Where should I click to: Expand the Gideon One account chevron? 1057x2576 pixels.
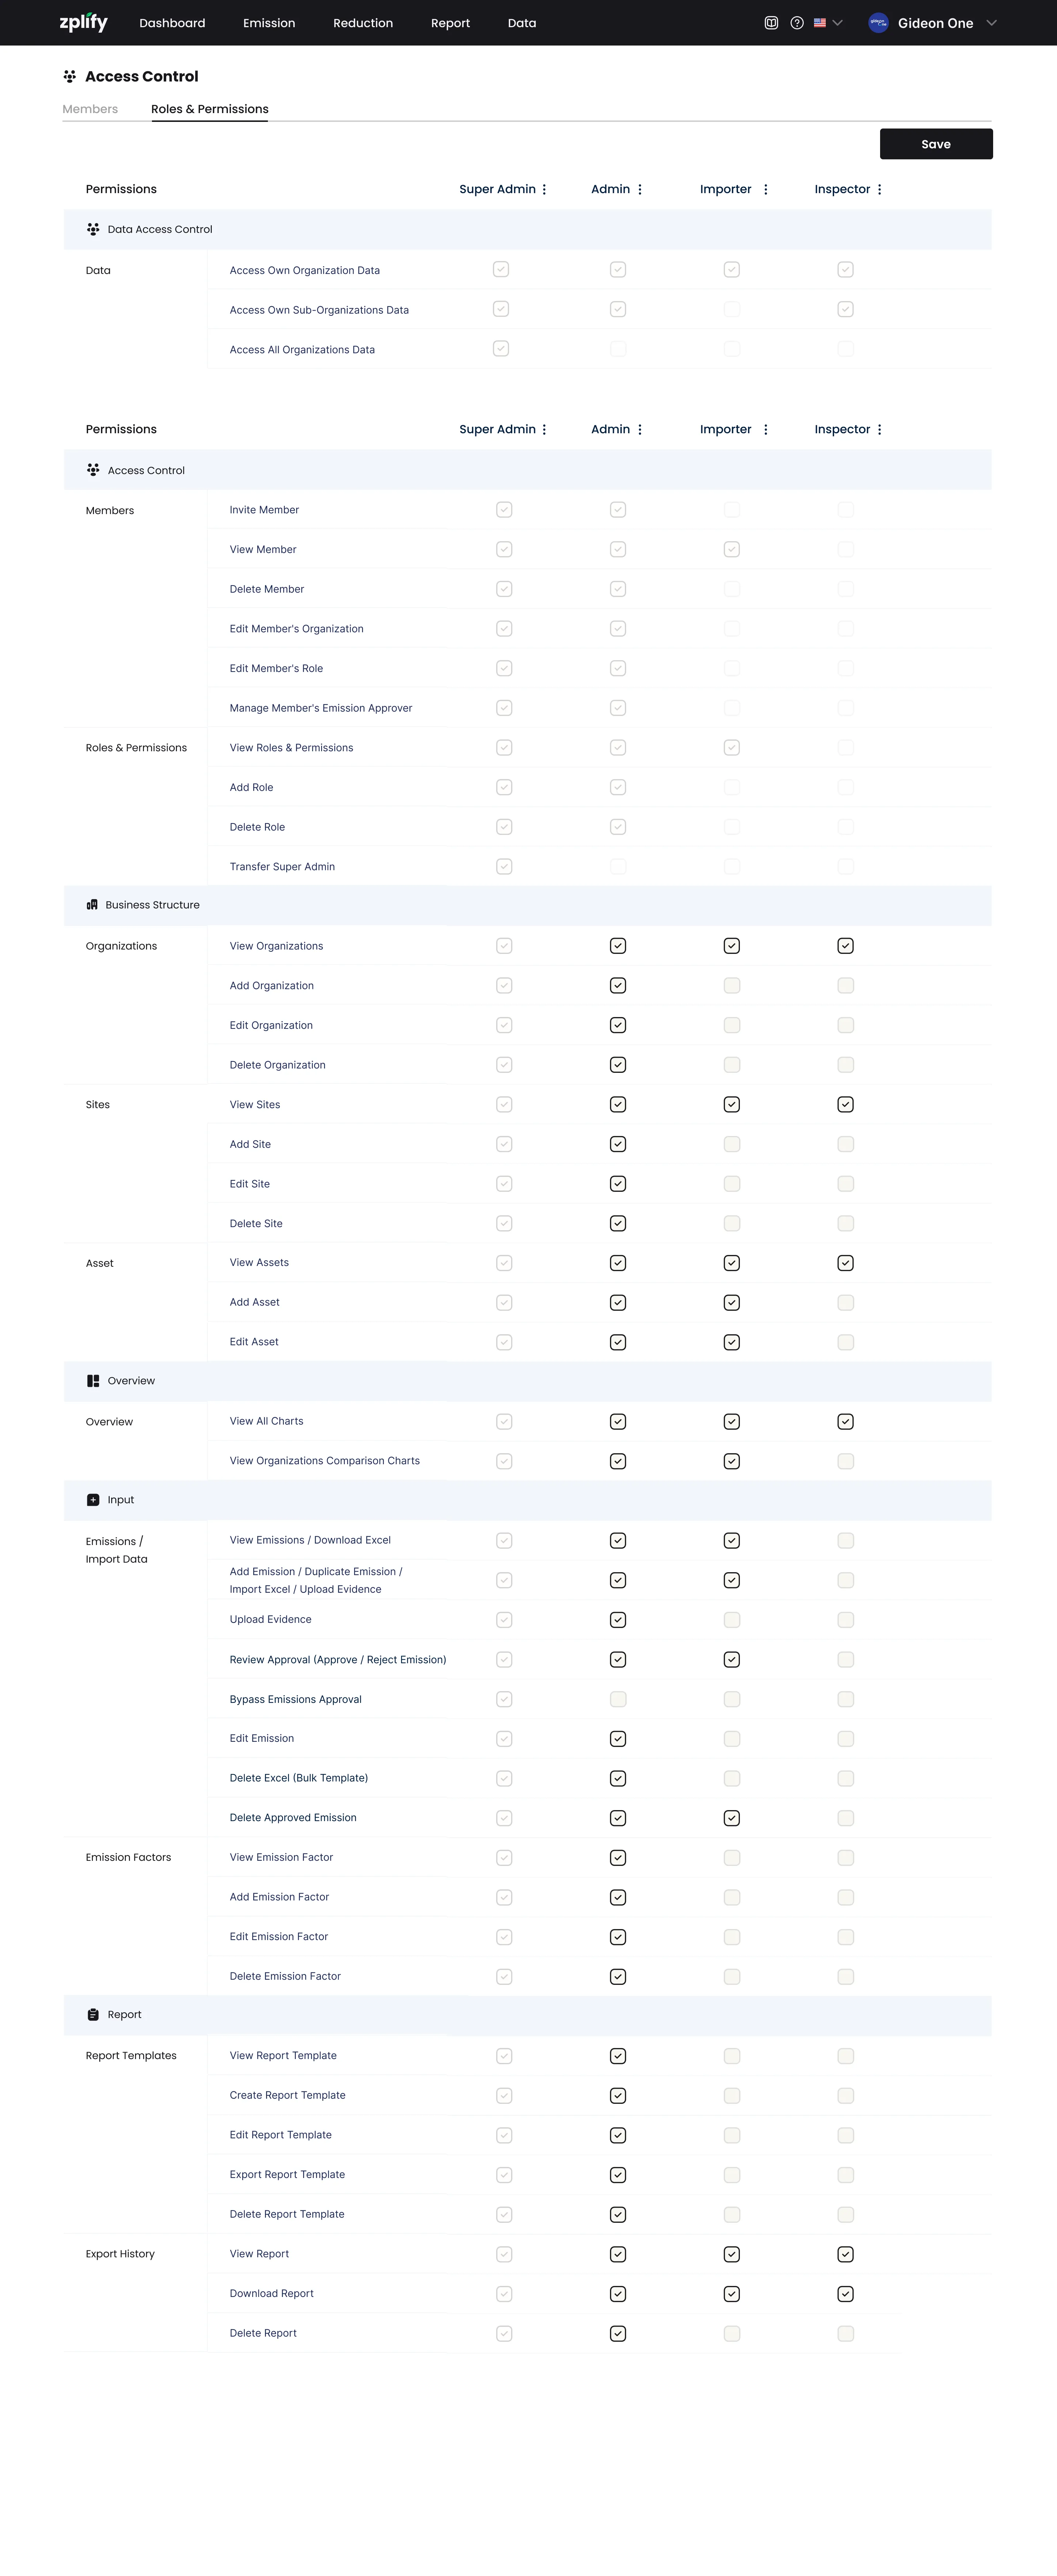pos(991,23)
